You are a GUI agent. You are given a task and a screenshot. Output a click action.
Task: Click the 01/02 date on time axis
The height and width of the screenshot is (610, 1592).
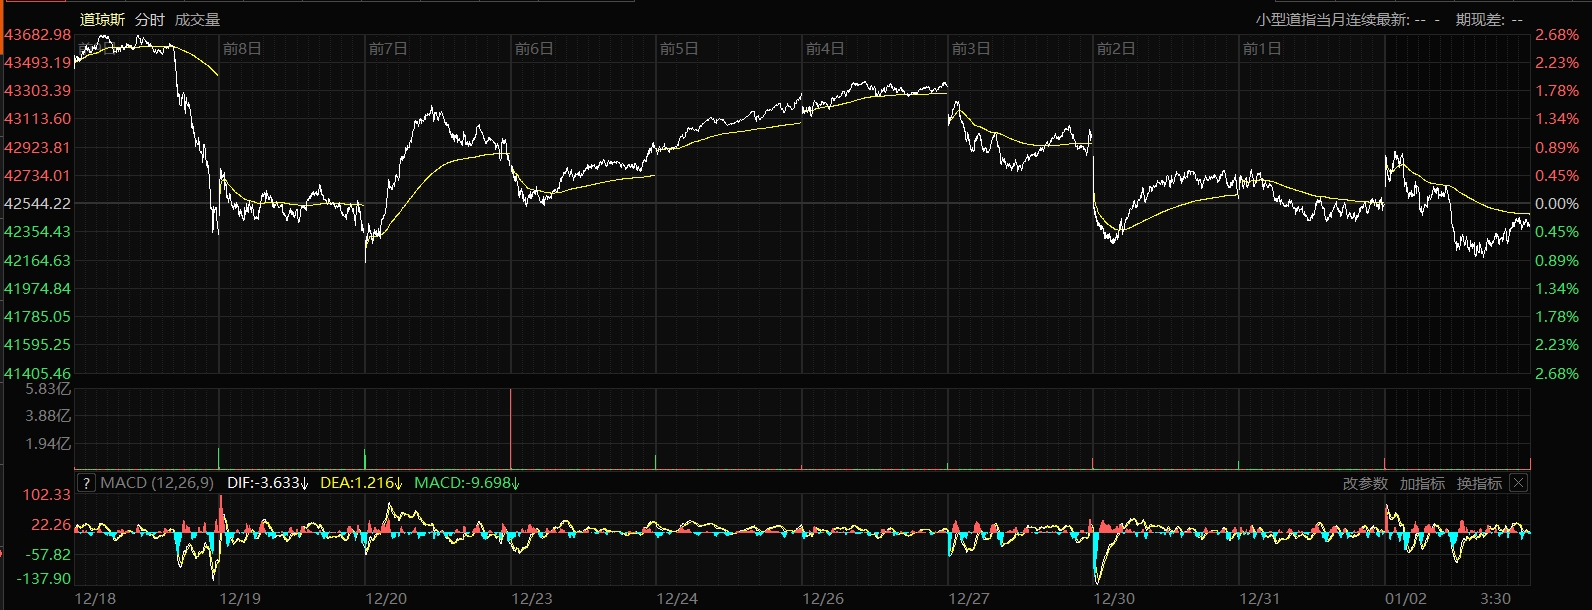[x=1405, y=598]
